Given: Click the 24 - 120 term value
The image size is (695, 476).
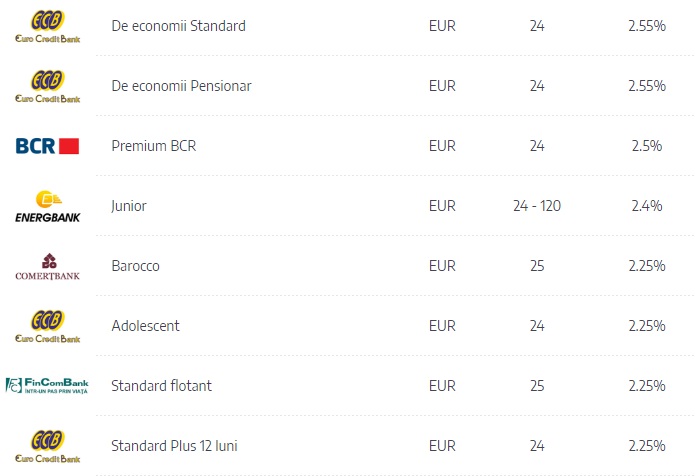Looking at the screenshot, I should [x=537, y=206].
